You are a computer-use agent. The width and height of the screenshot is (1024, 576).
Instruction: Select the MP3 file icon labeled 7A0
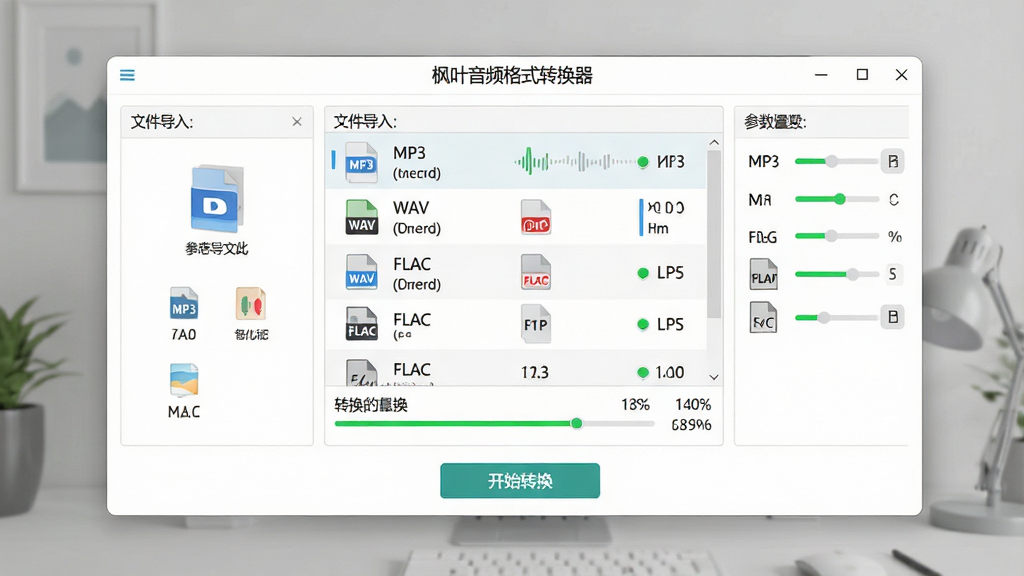pos(184,304)
